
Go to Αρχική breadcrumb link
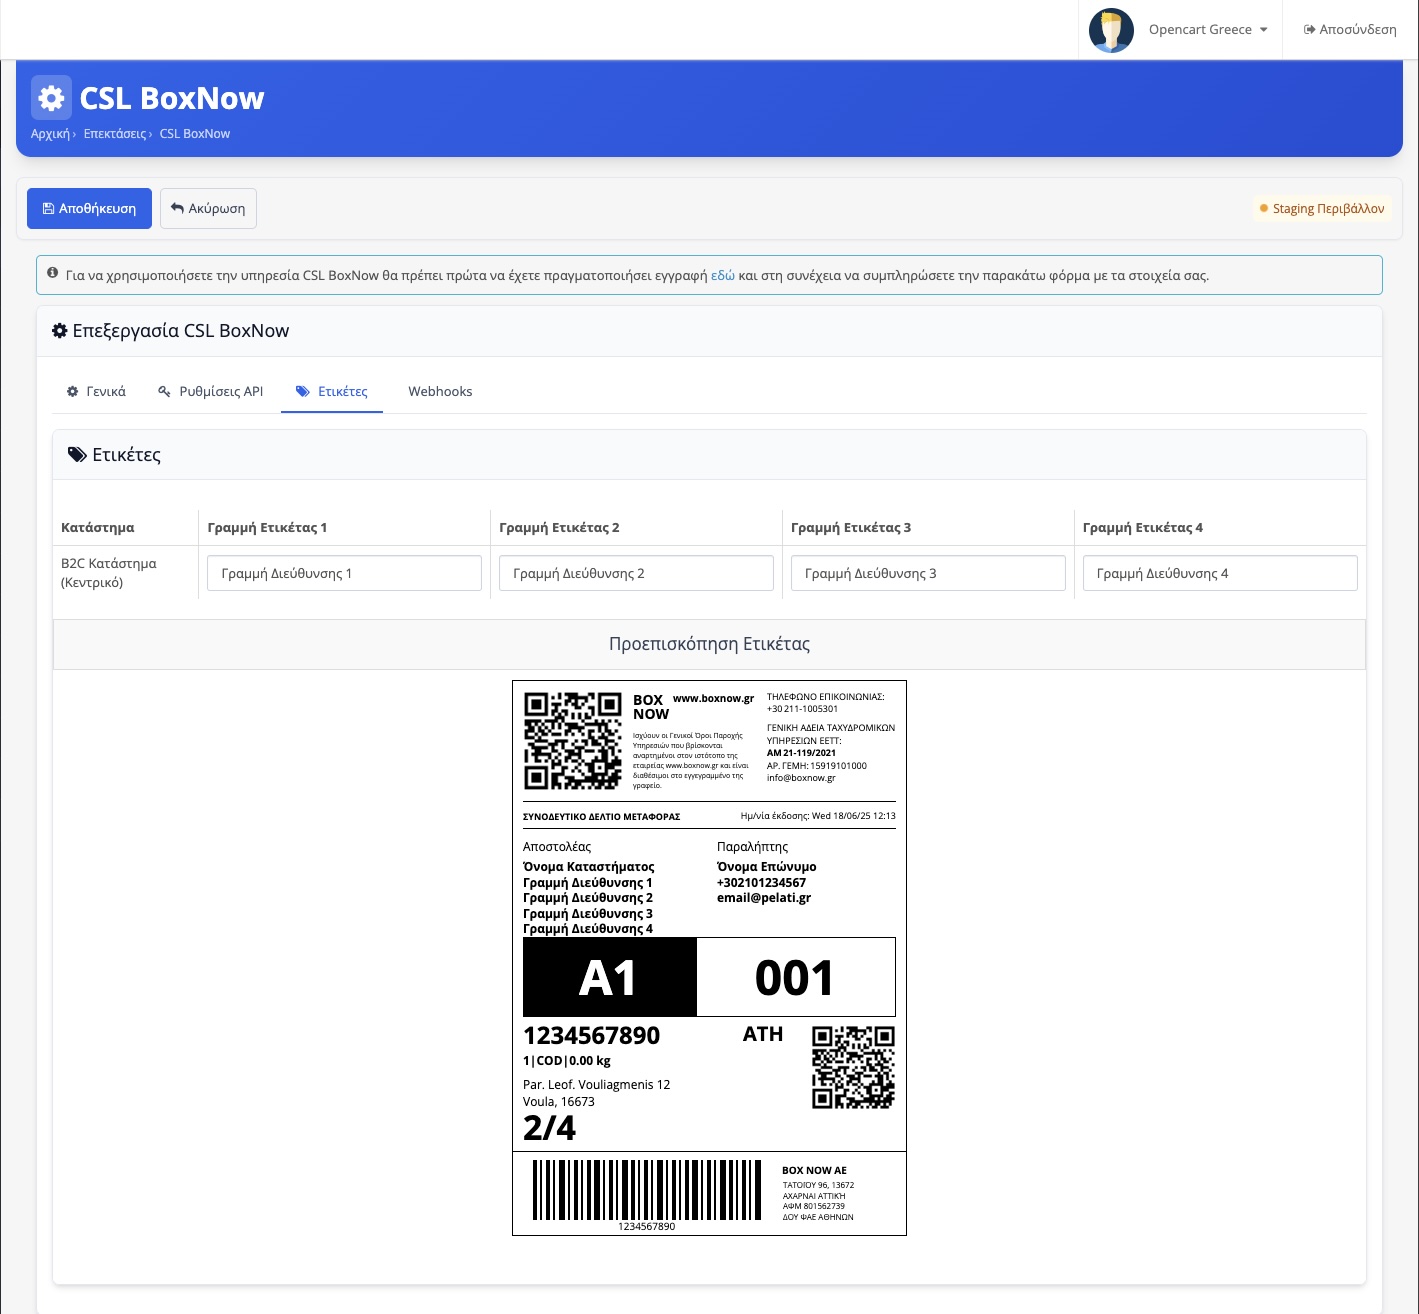coord(50,134)
